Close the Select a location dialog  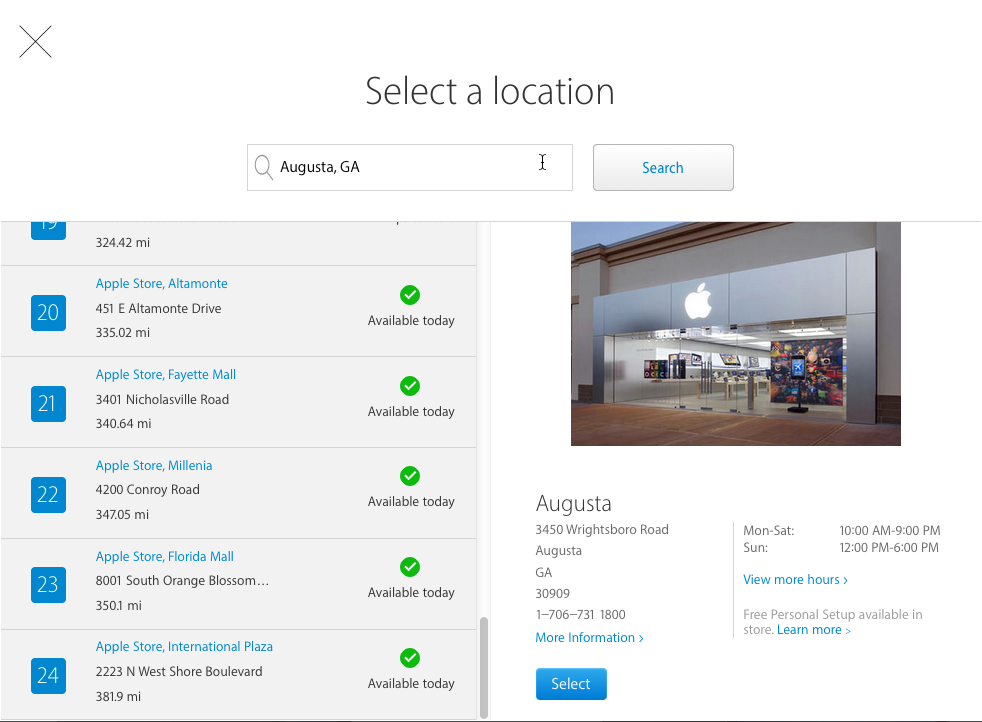[36, 41]
